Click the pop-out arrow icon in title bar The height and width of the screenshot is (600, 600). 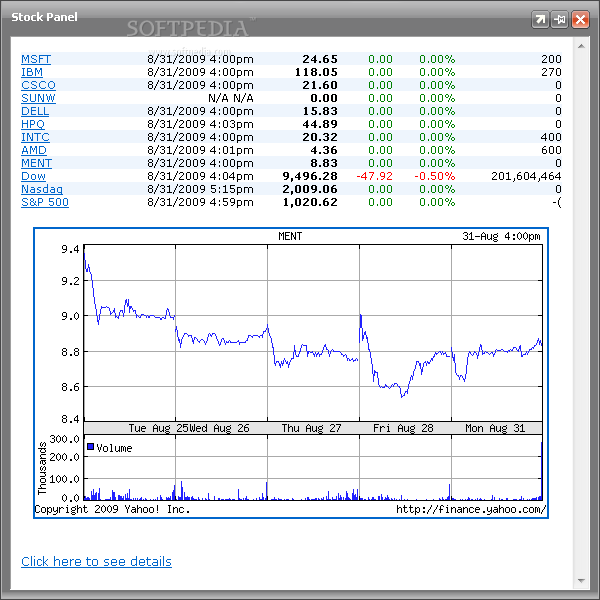[x=540, y=20]
